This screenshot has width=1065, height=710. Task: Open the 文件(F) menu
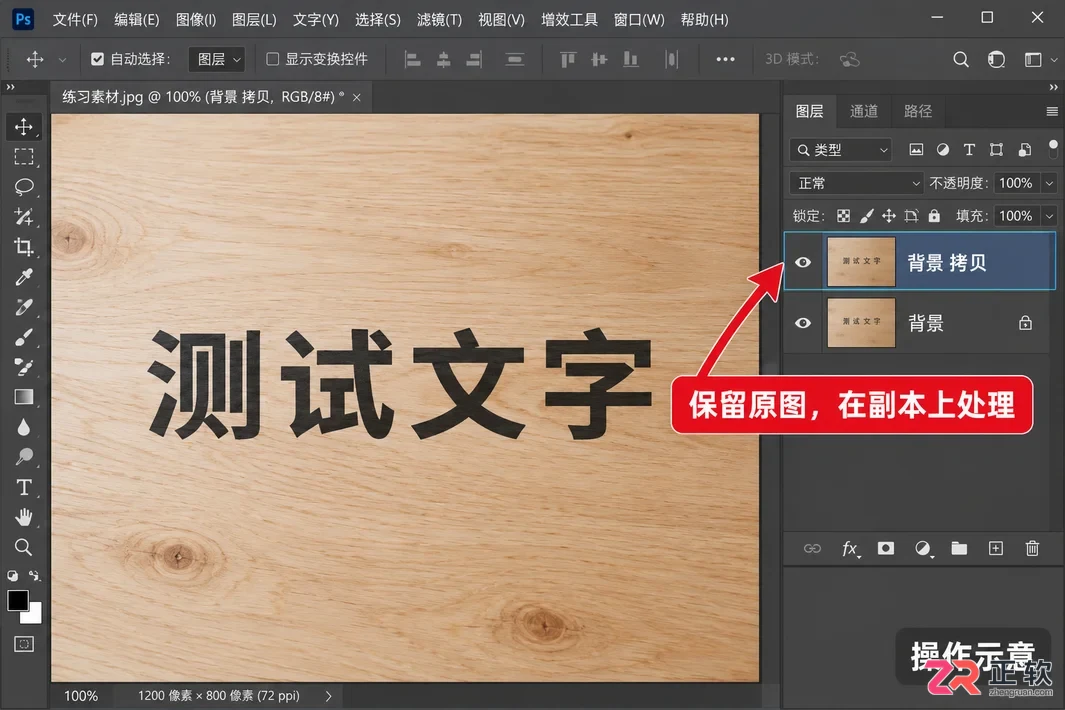coord(75,20)
